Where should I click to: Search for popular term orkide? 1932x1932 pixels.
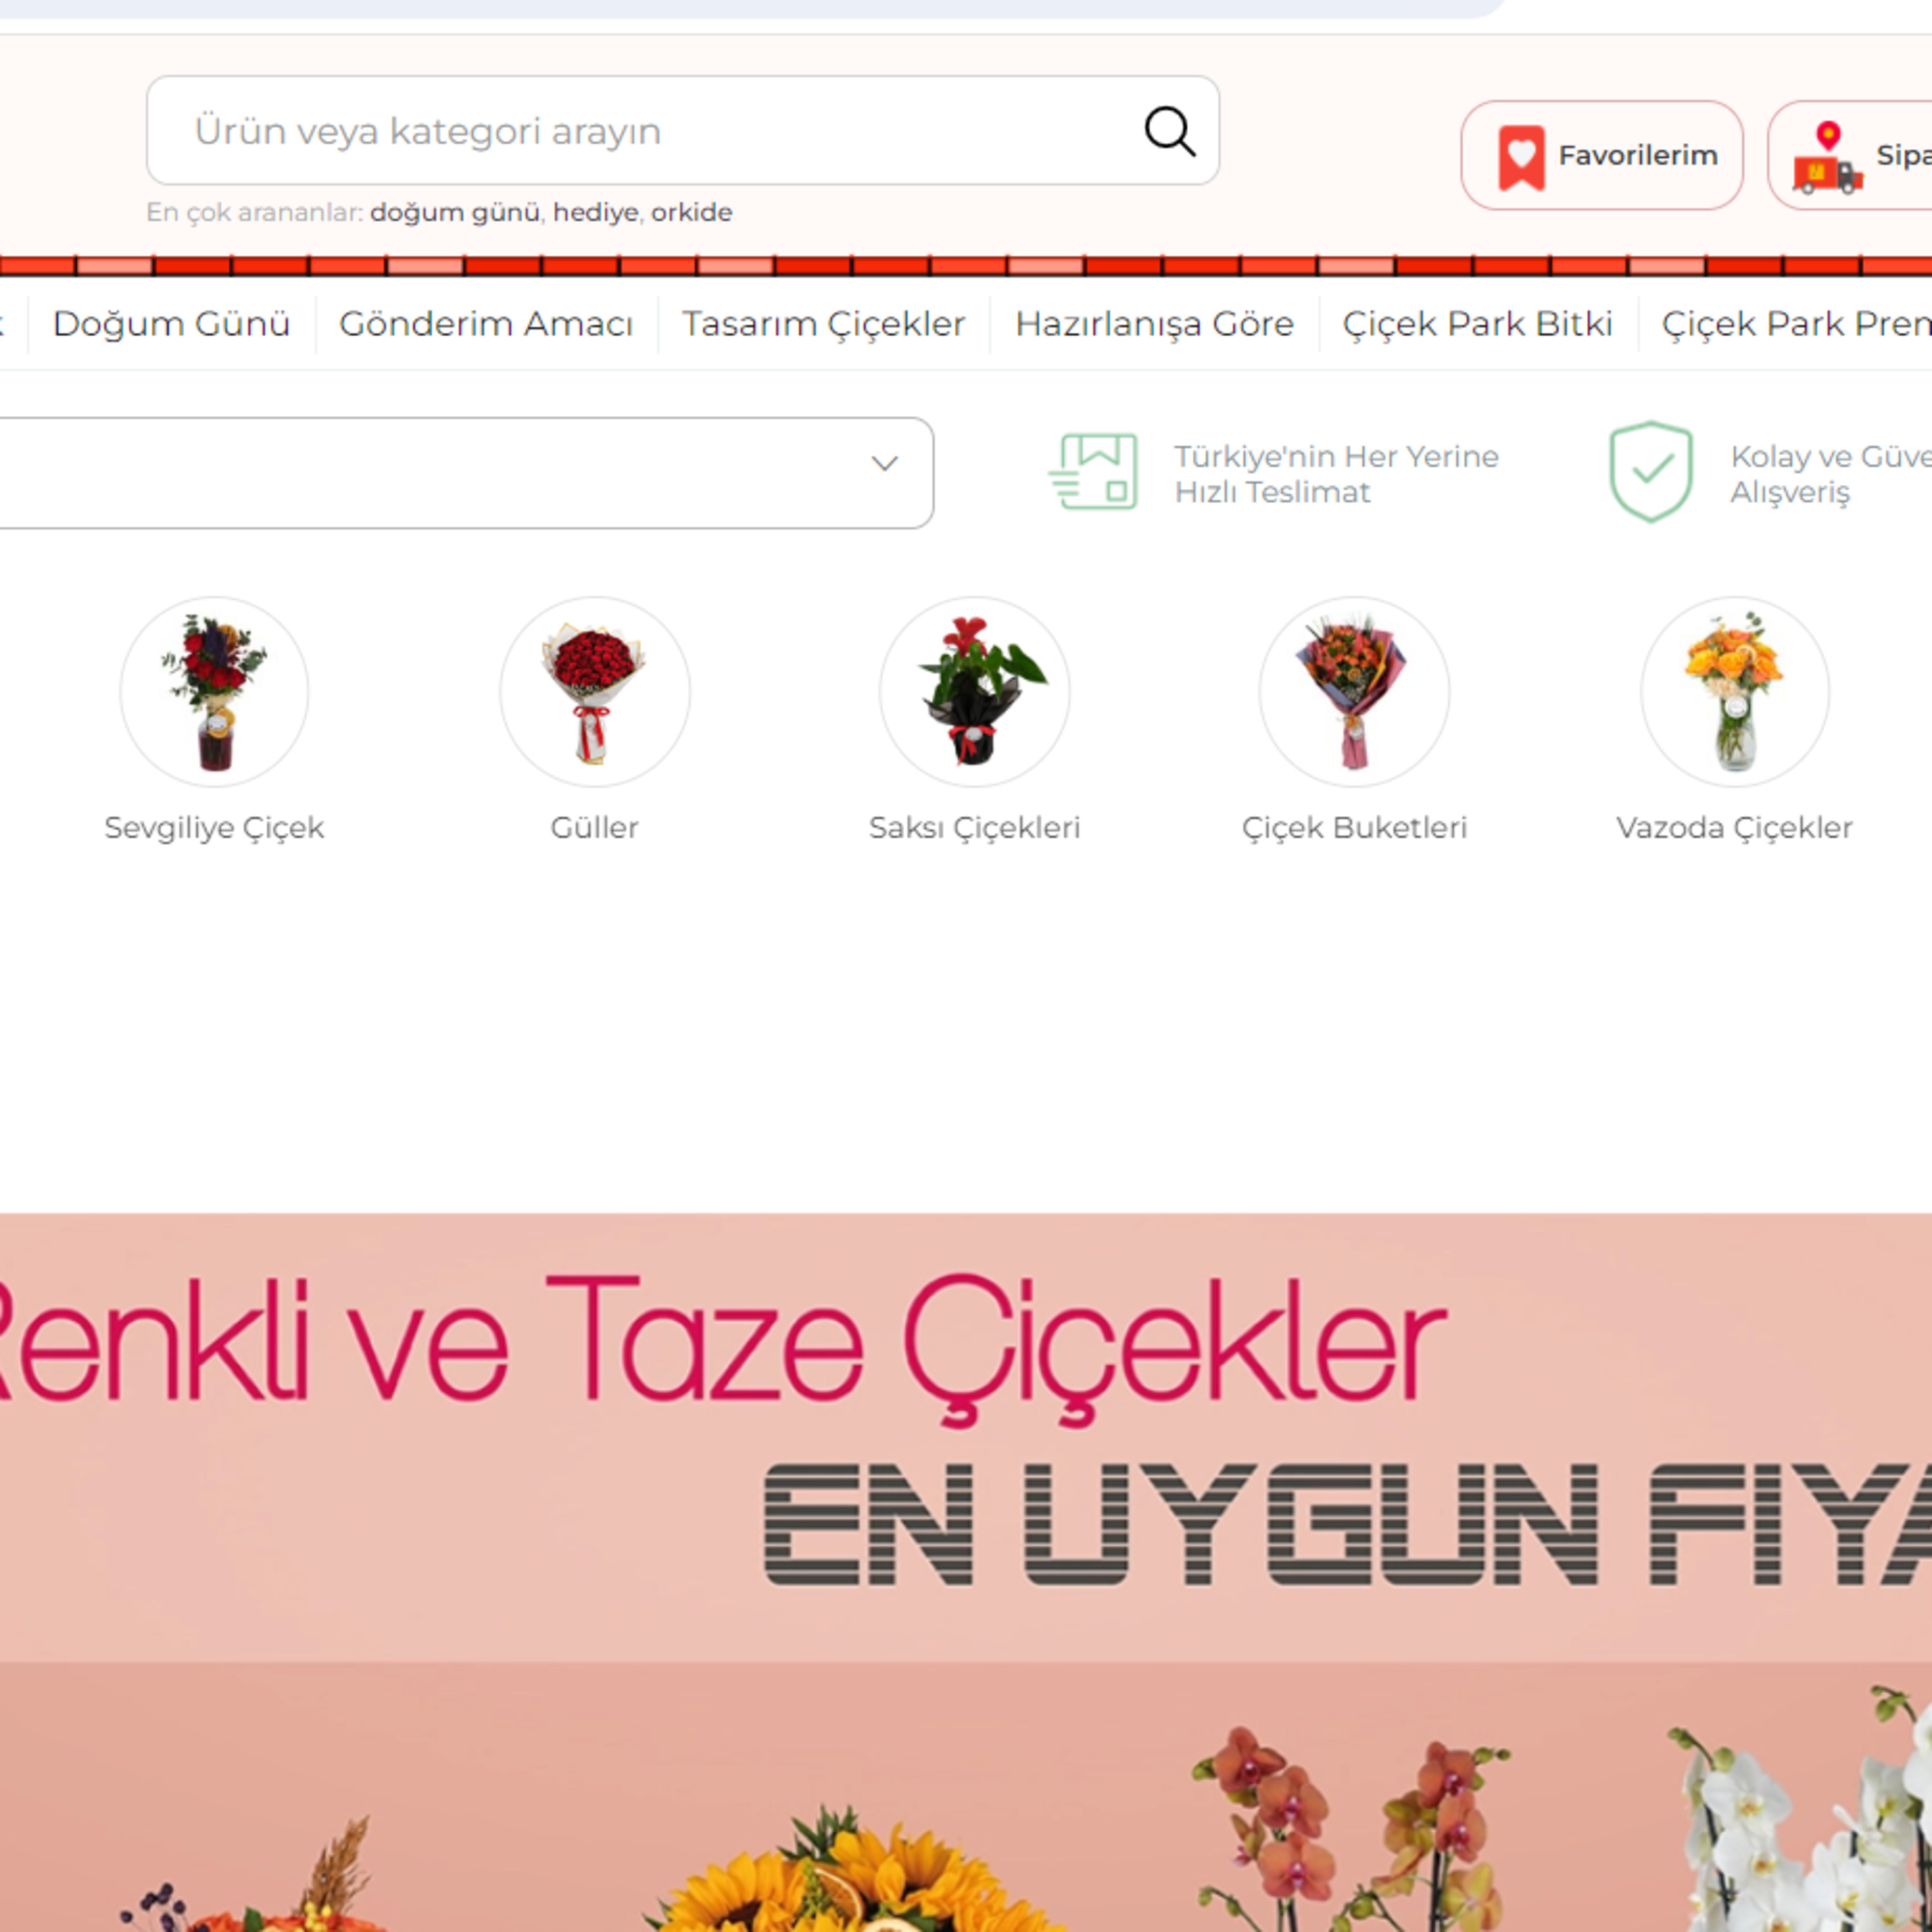point(691,212)
